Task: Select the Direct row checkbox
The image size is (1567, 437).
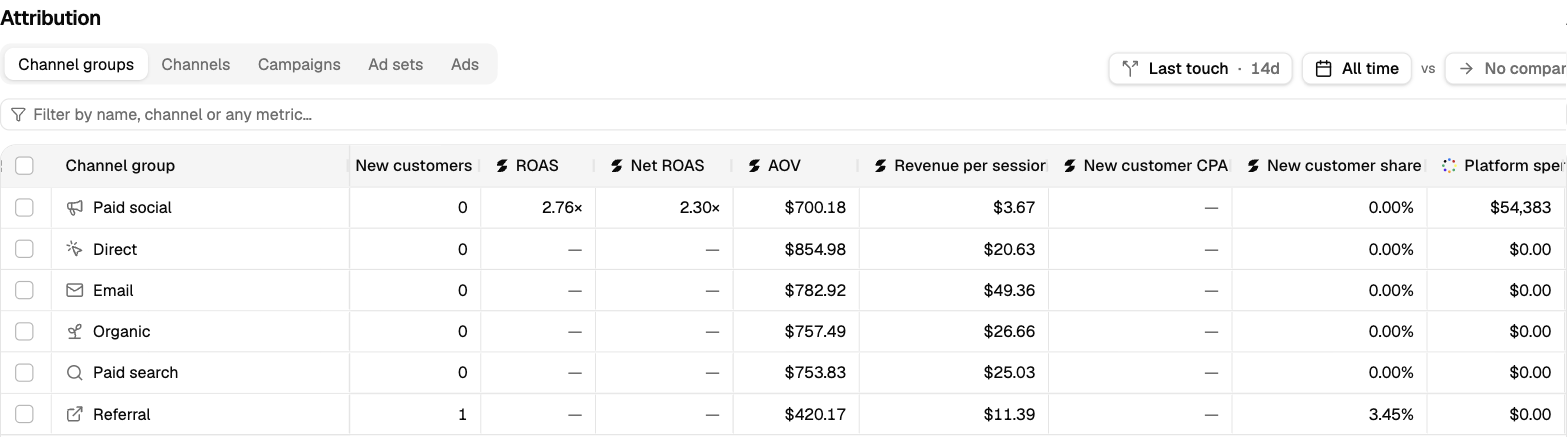Action: tap(25, 249)
